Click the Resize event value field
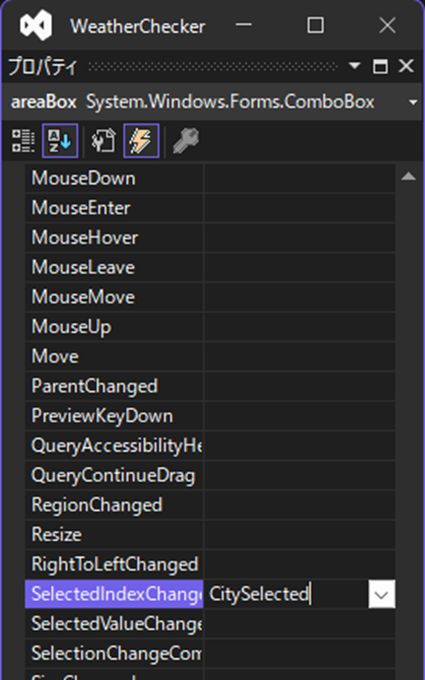This screenshot has width=425, height=680. [x=300, y=535]
